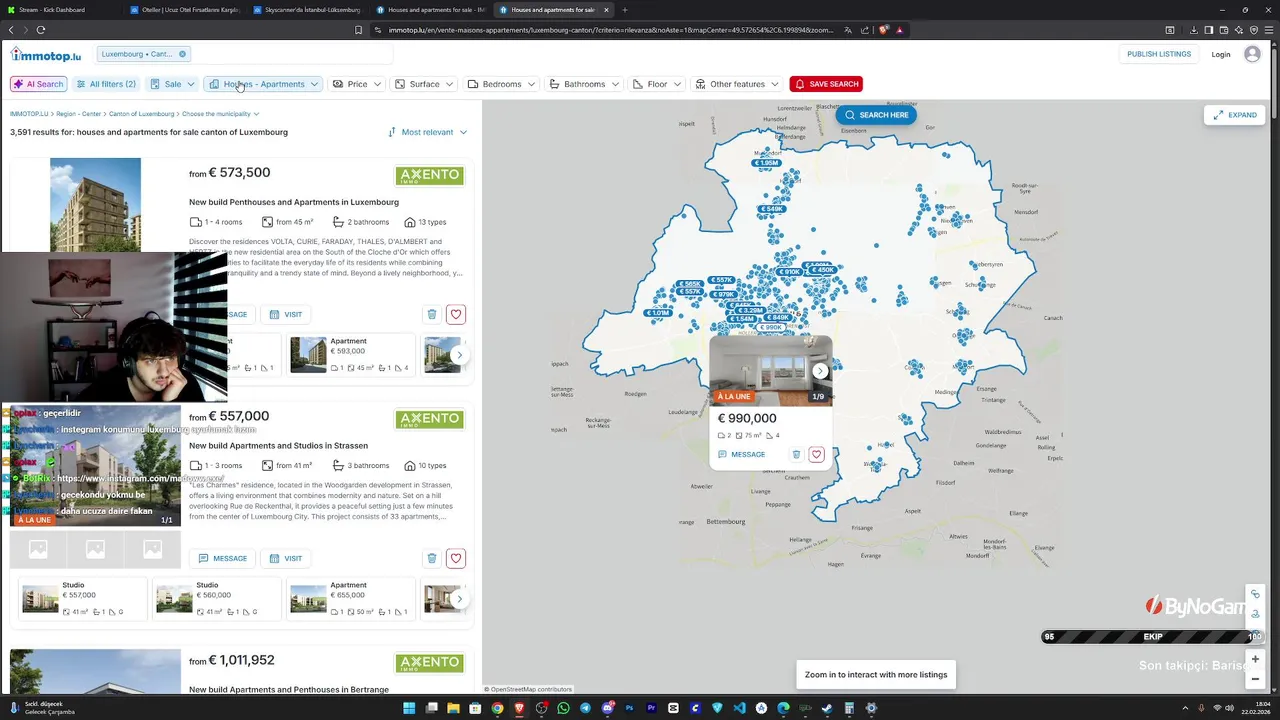Click VISIT button on the Strassen listing

(x=286, y=558)
